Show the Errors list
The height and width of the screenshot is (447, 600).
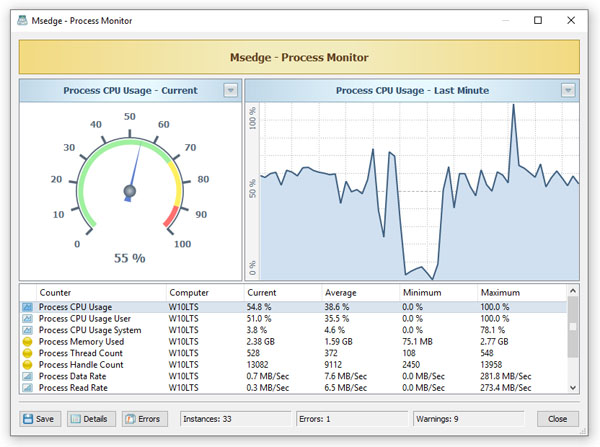145,419
